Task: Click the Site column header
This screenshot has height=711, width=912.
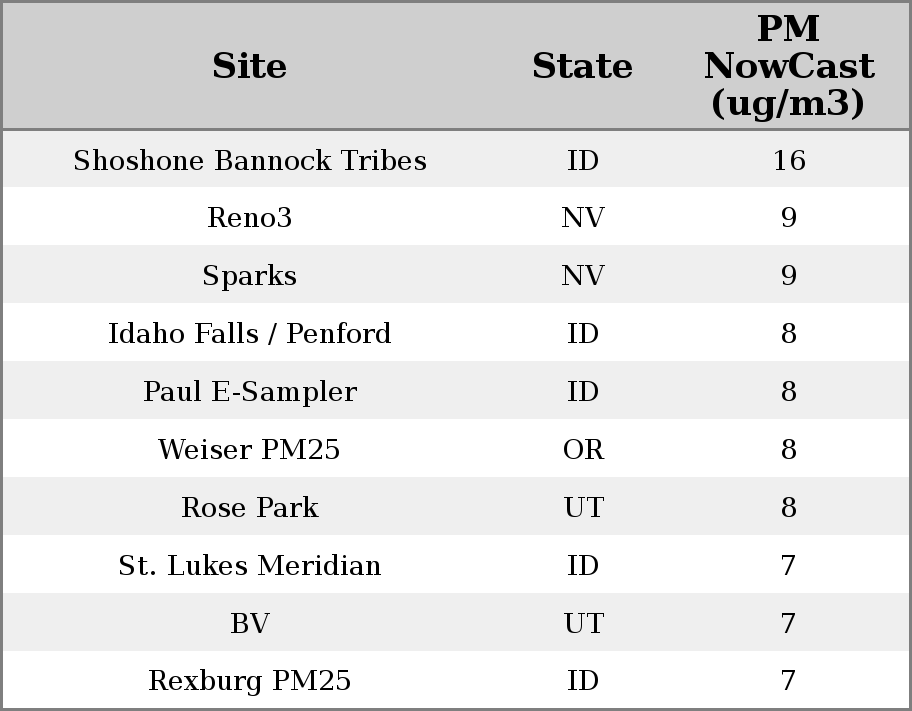Action: point(249,66)
